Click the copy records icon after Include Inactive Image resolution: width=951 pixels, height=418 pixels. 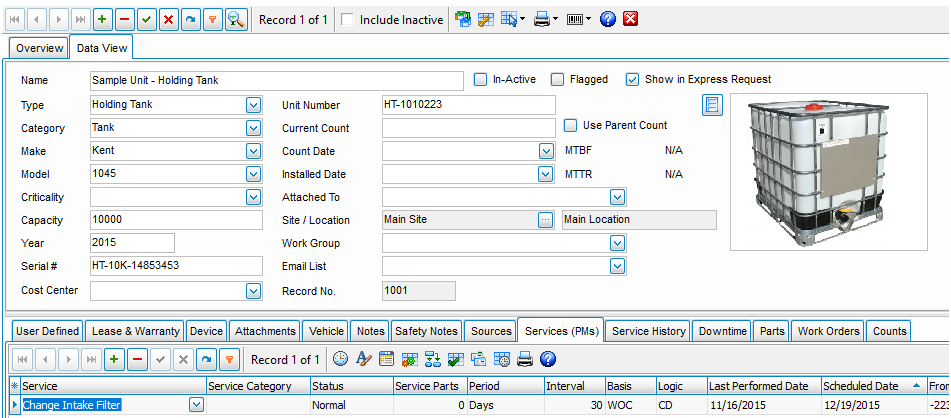click(x=463, y=20)
